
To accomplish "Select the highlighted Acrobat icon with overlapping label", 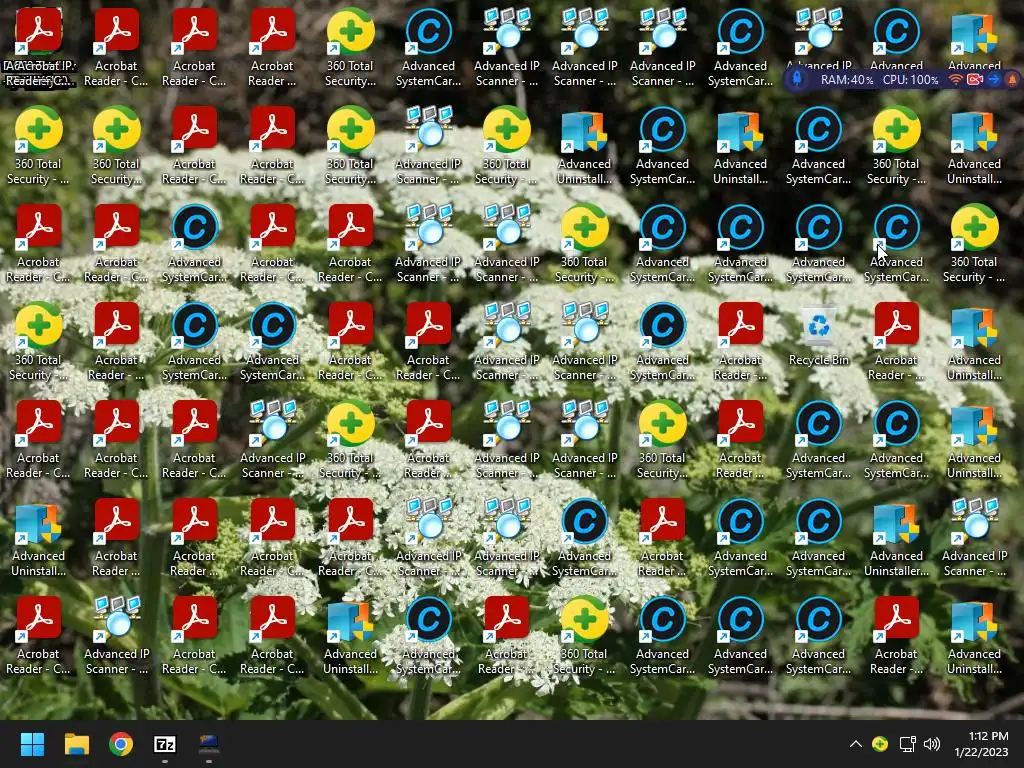I will 39,46.
